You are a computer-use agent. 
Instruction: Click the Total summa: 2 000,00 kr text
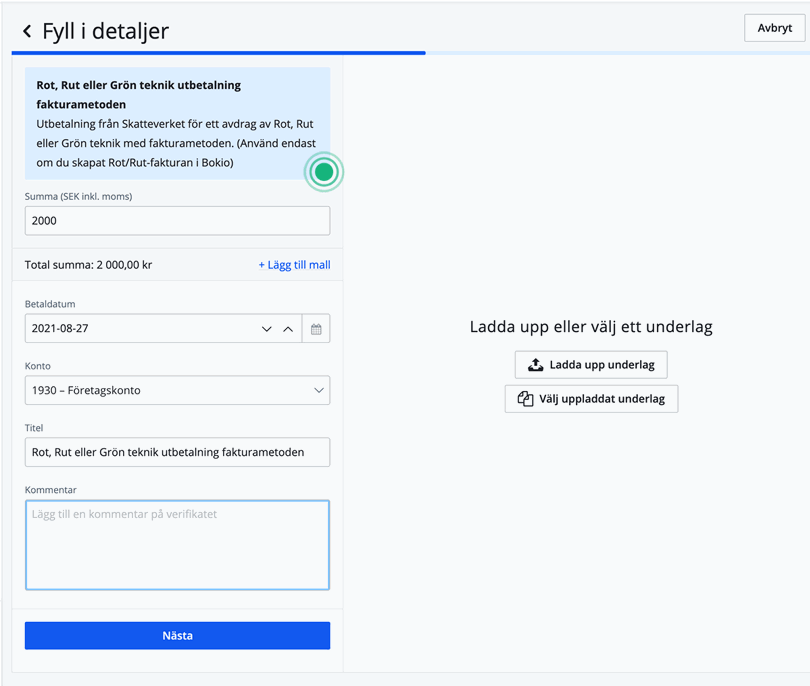pyautogui.click(x=89, y=265)
